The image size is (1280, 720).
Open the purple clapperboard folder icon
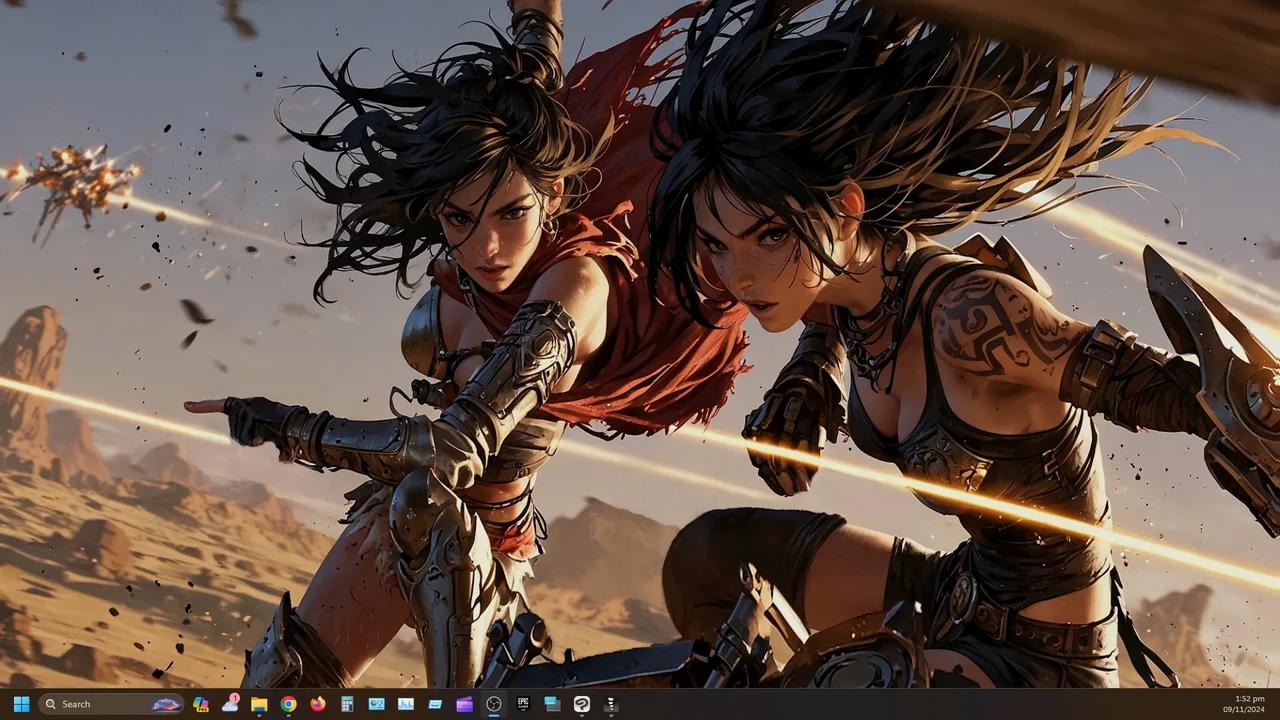pos(464,704)
